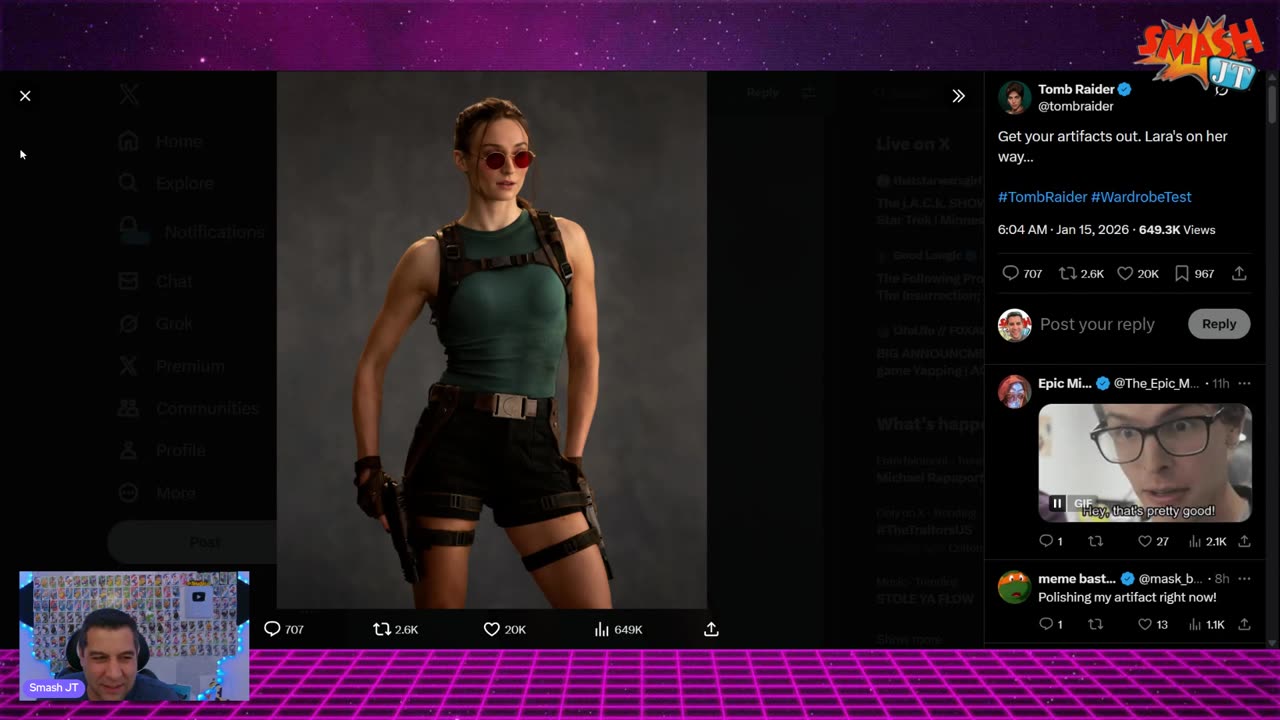The height and width of the screenshot is (720, 1280).
Task: Collapse the reply side panel with the double-chevron
Action: 958,96
